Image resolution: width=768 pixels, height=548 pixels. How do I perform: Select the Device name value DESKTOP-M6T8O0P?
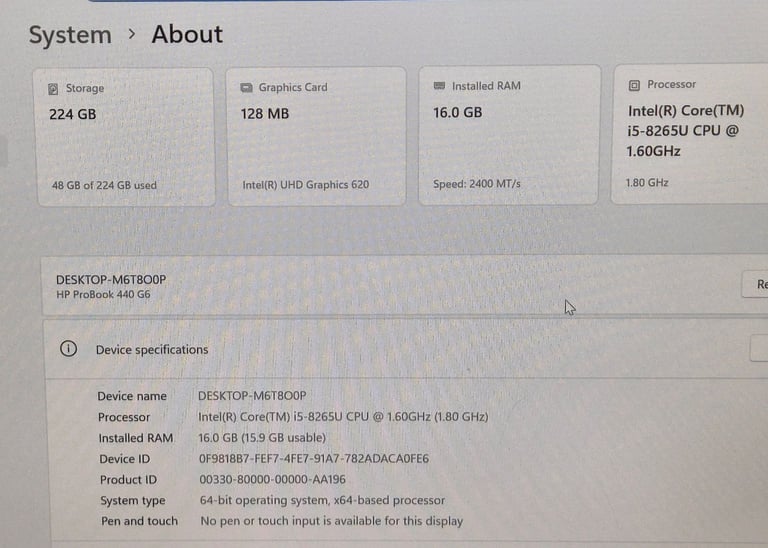point(252,395)
